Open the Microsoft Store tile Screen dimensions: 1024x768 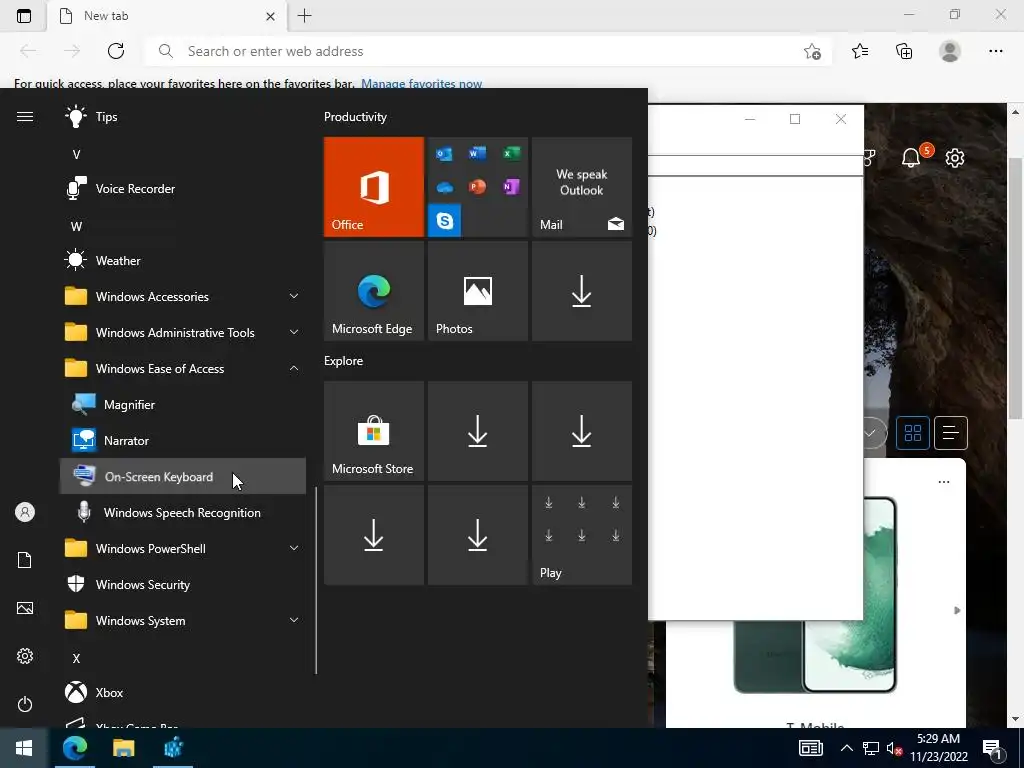[x=374, y=431]
